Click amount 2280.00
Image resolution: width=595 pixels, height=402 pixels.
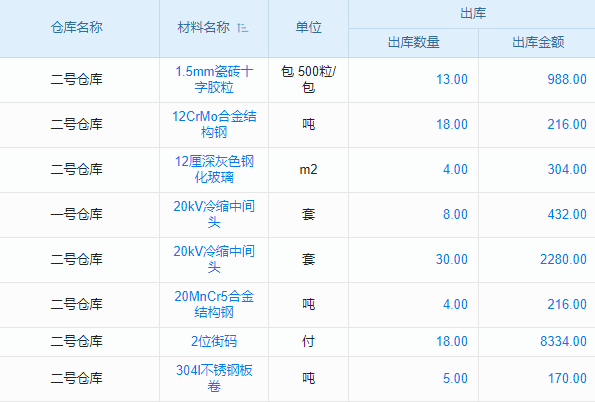[x=564, y=259]
